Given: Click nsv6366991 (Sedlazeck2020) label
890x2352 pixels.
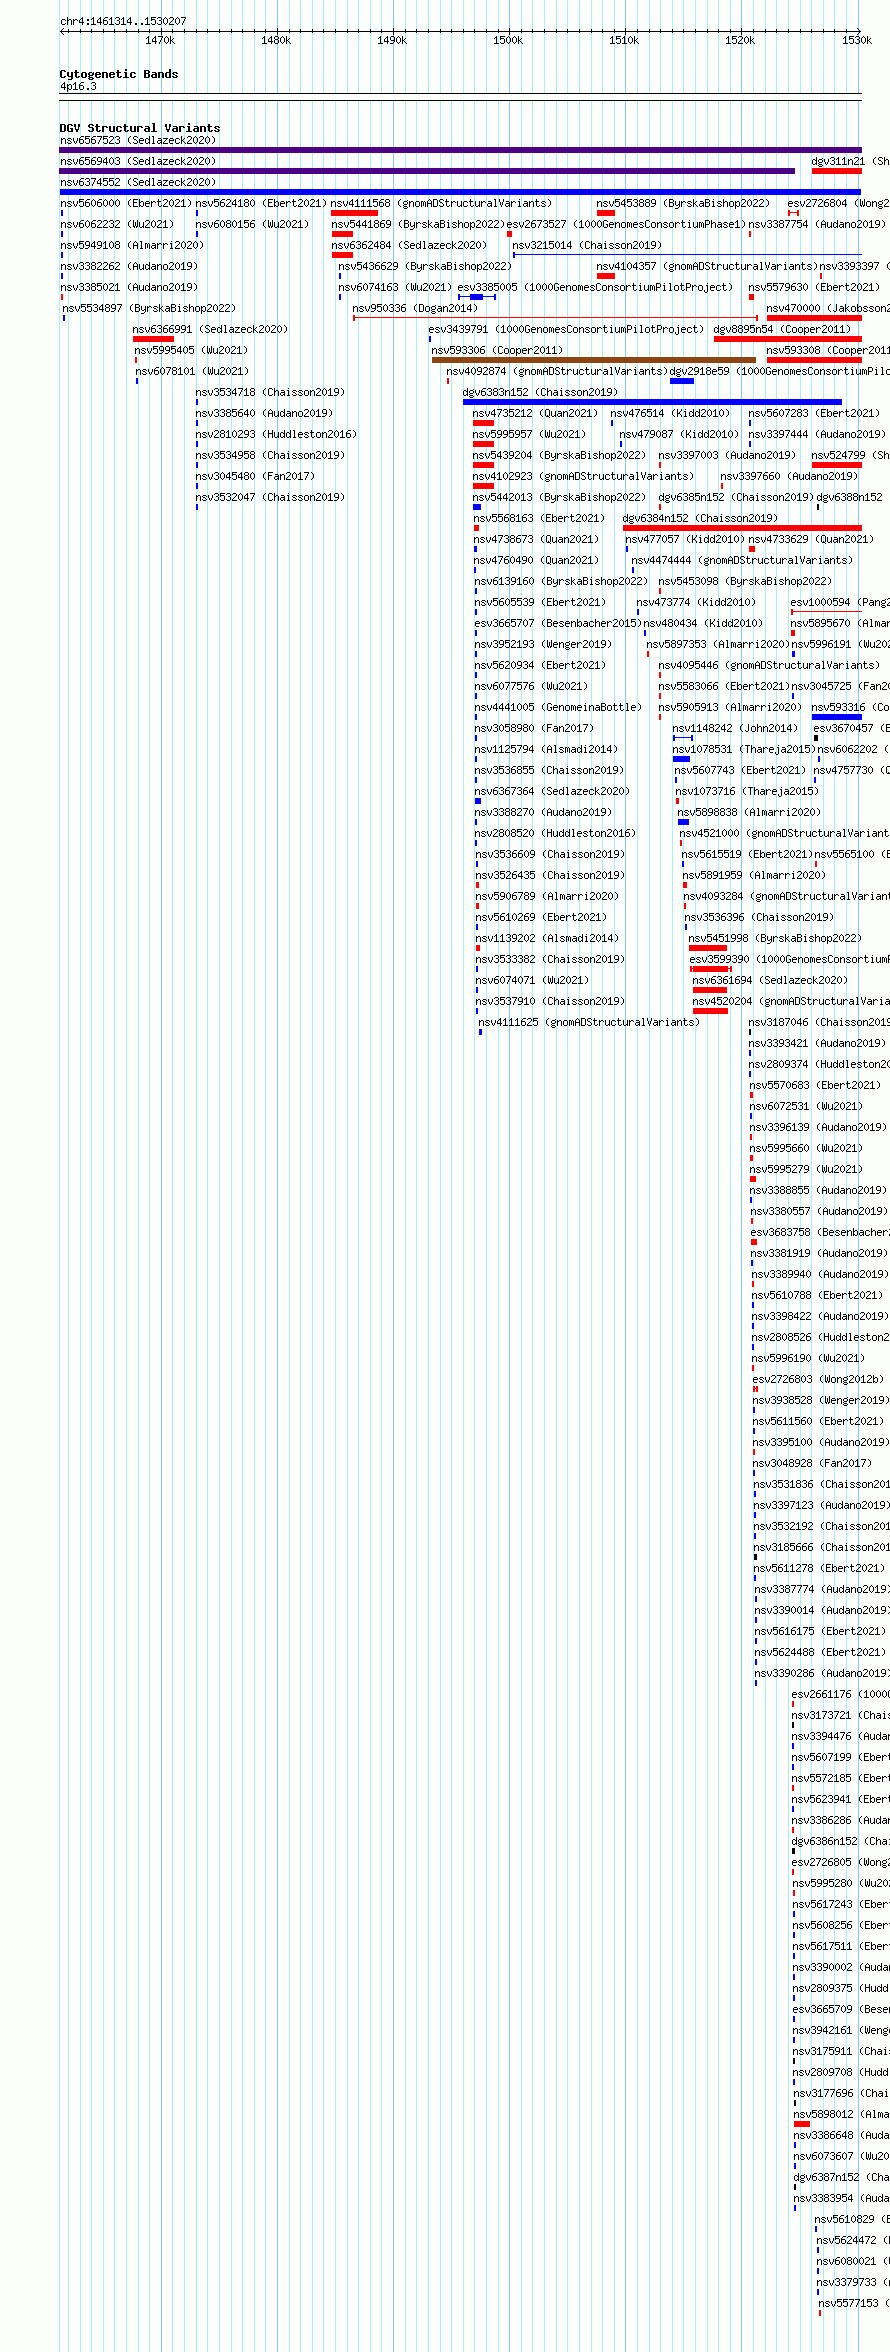Looking at the screenshot, I should click(210, 329).
